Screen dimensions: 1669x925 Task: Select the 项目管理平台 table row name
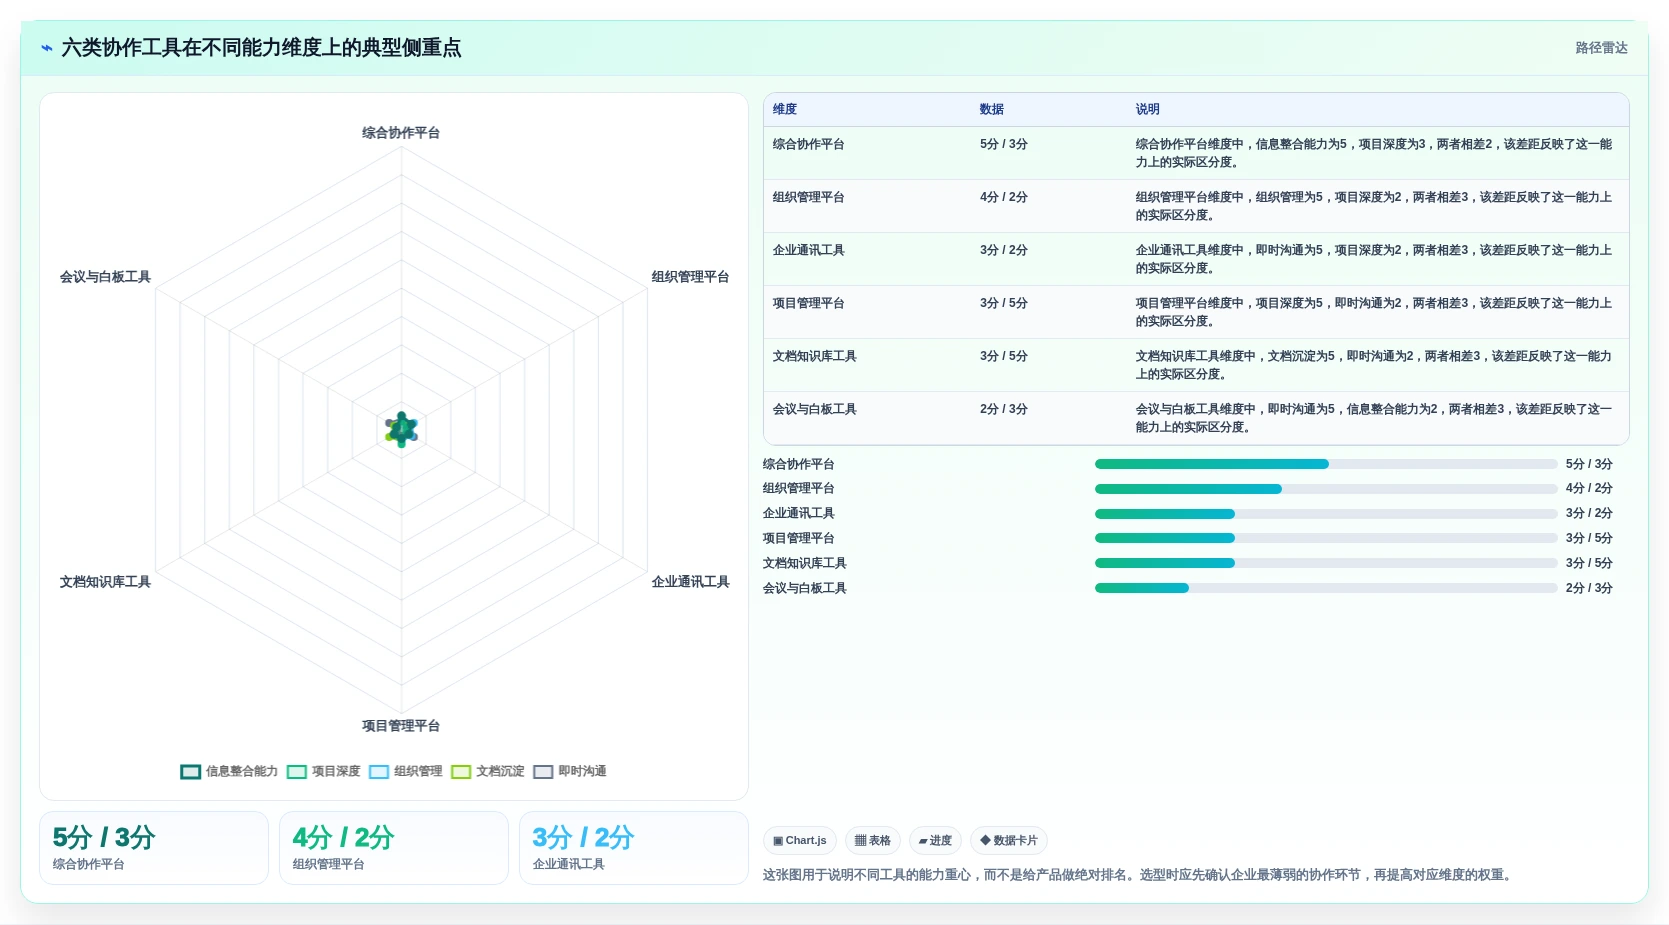point(808,303)
